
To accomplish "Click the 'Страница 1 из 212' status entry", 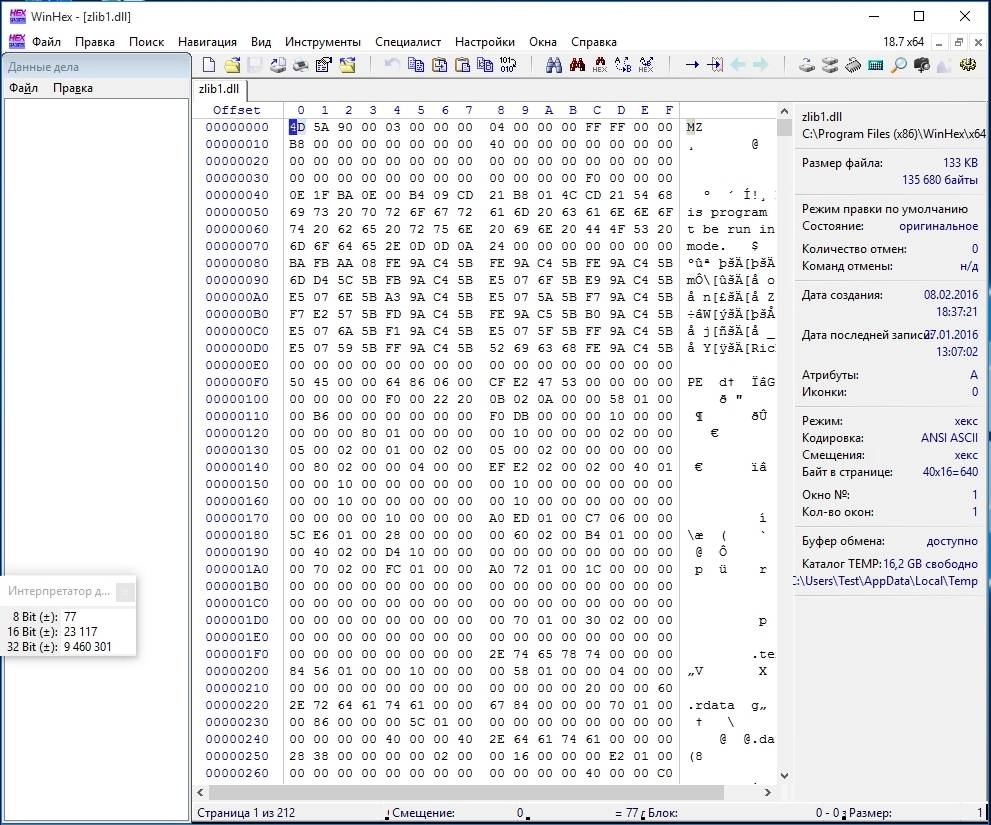I will pyautogui.click(x=246, y=812).
